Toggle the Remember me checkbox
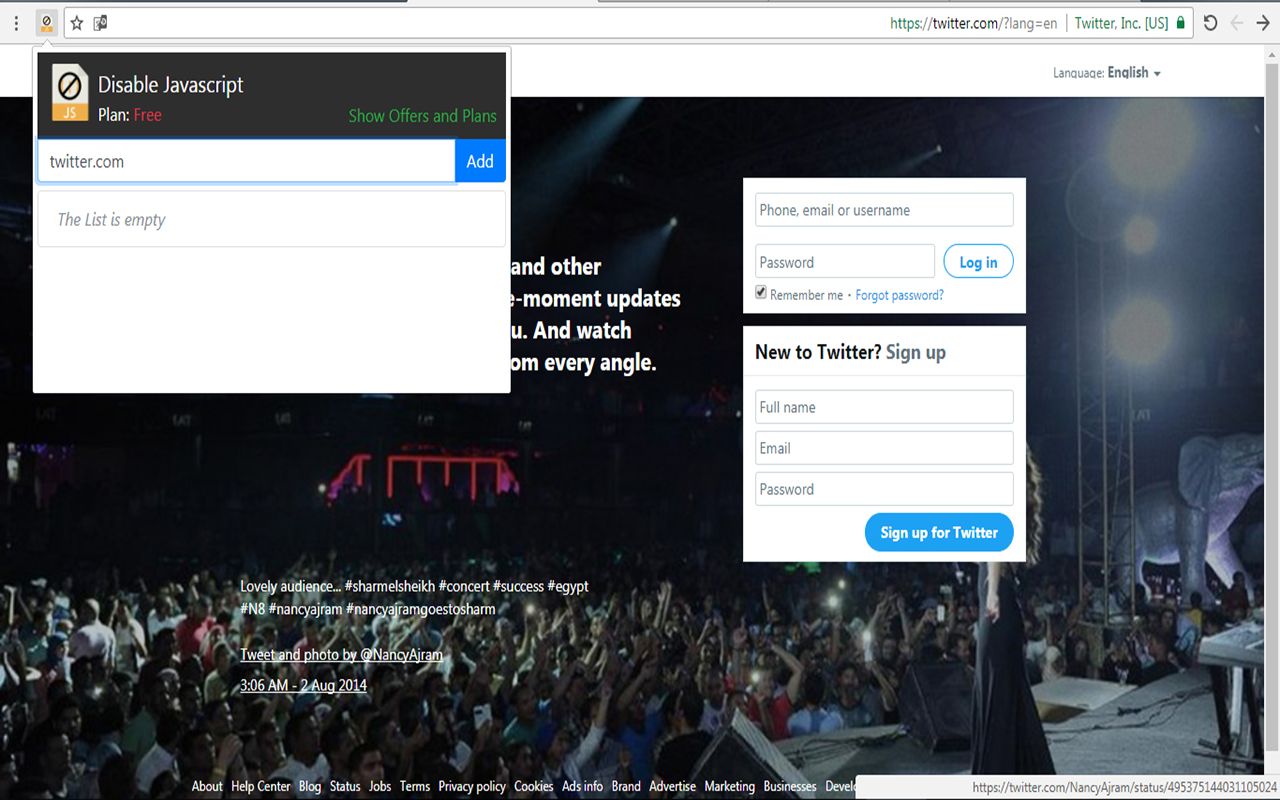The width and height of the screenshot is (1280, 800). (x=761, y=293)
